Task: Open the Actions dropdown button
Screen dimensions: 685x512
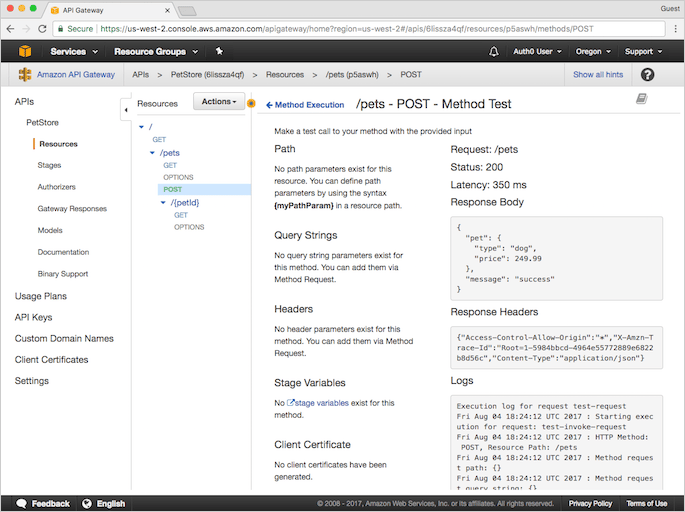Action: [x=219, y=101]
